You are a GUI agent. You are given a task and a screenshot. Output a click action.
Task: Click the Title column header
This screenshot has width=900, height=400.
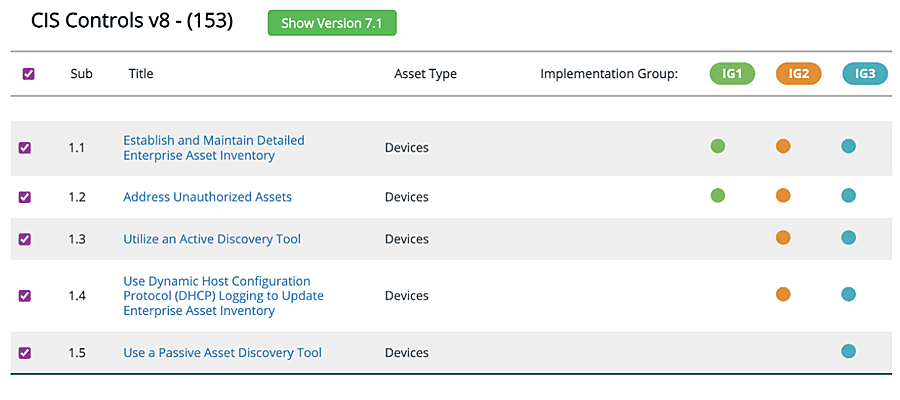(x=141, y=74)
